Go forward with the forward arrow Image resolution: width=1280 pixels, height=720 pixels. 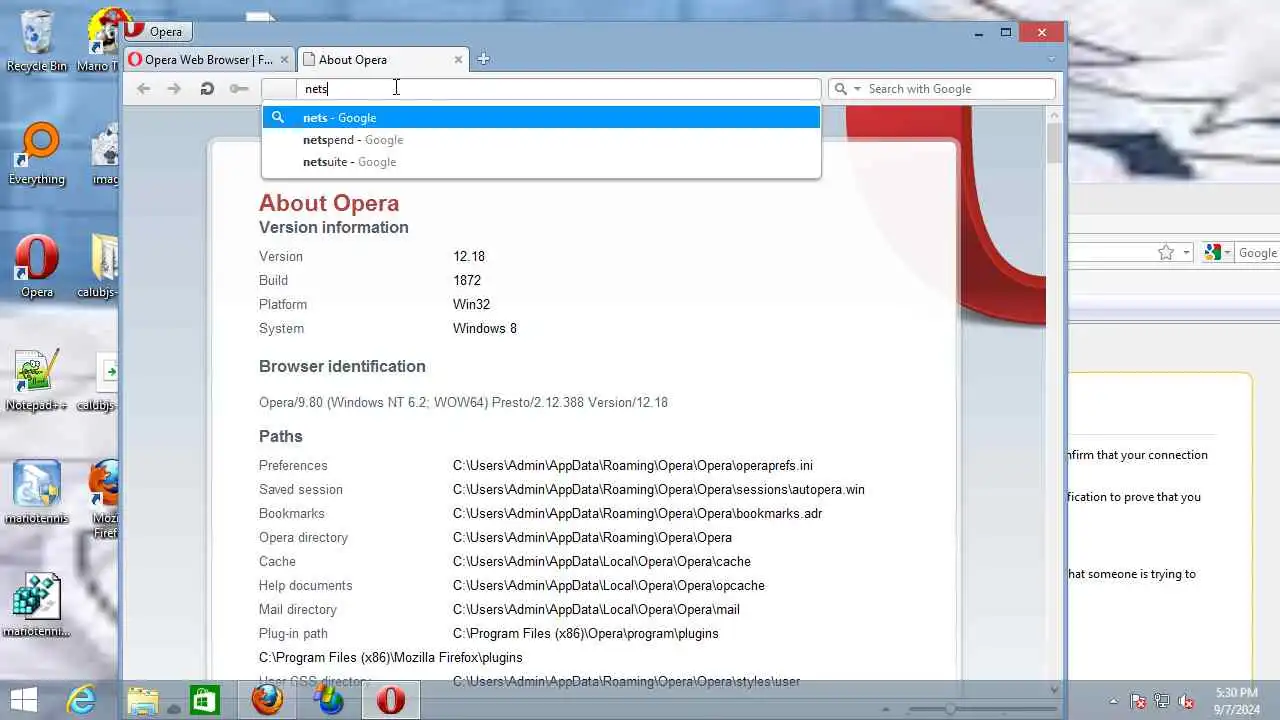[x=174, y=89]
